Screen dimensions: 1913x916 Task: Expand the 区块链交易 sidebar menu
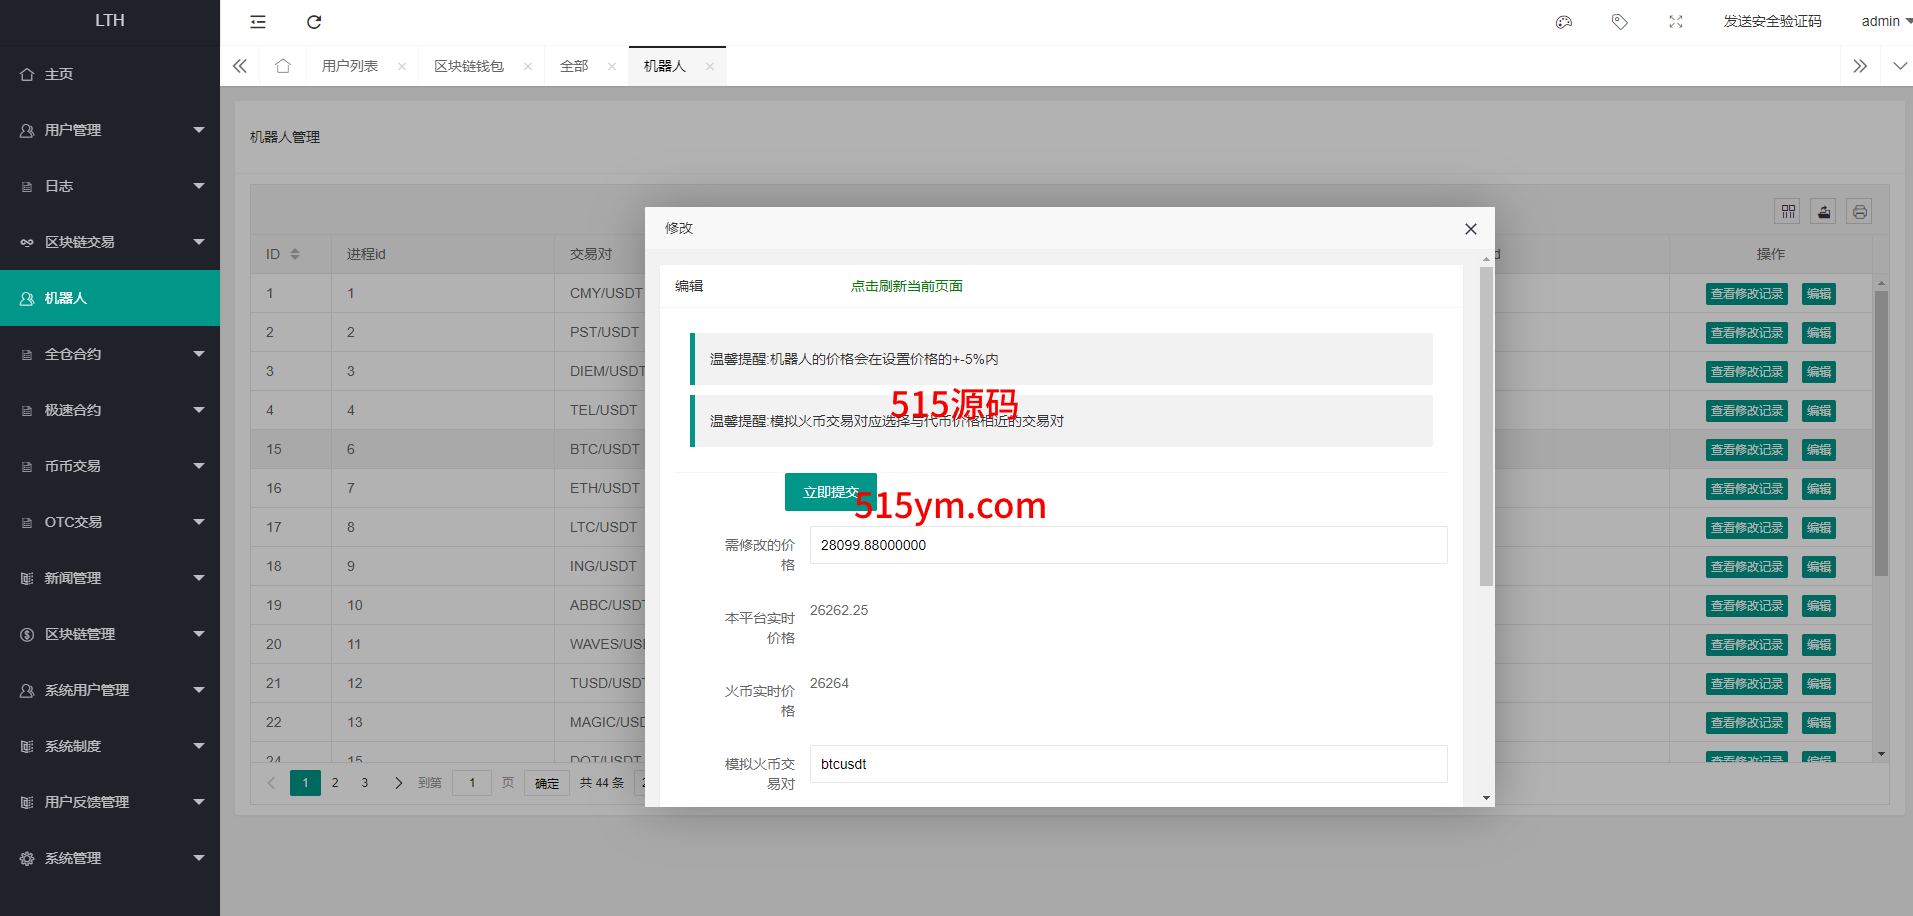click(x=110, y=242)
